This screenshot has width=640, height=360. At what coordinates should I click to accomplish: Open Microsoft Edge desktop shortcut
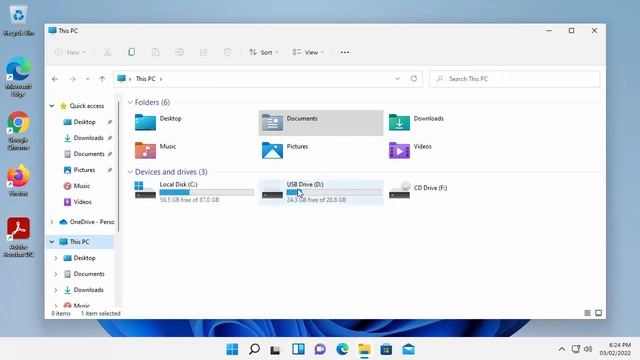pyautogui.click(x=18, y=77)
